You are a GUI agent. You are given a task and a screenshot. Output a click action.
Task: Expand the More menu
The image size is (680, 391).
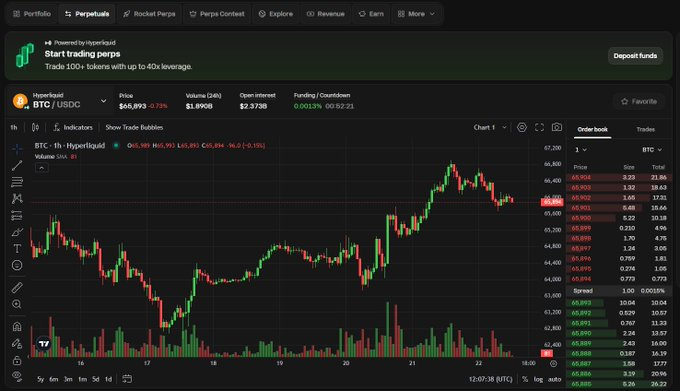pyautogui.click(x=416, y=14)
